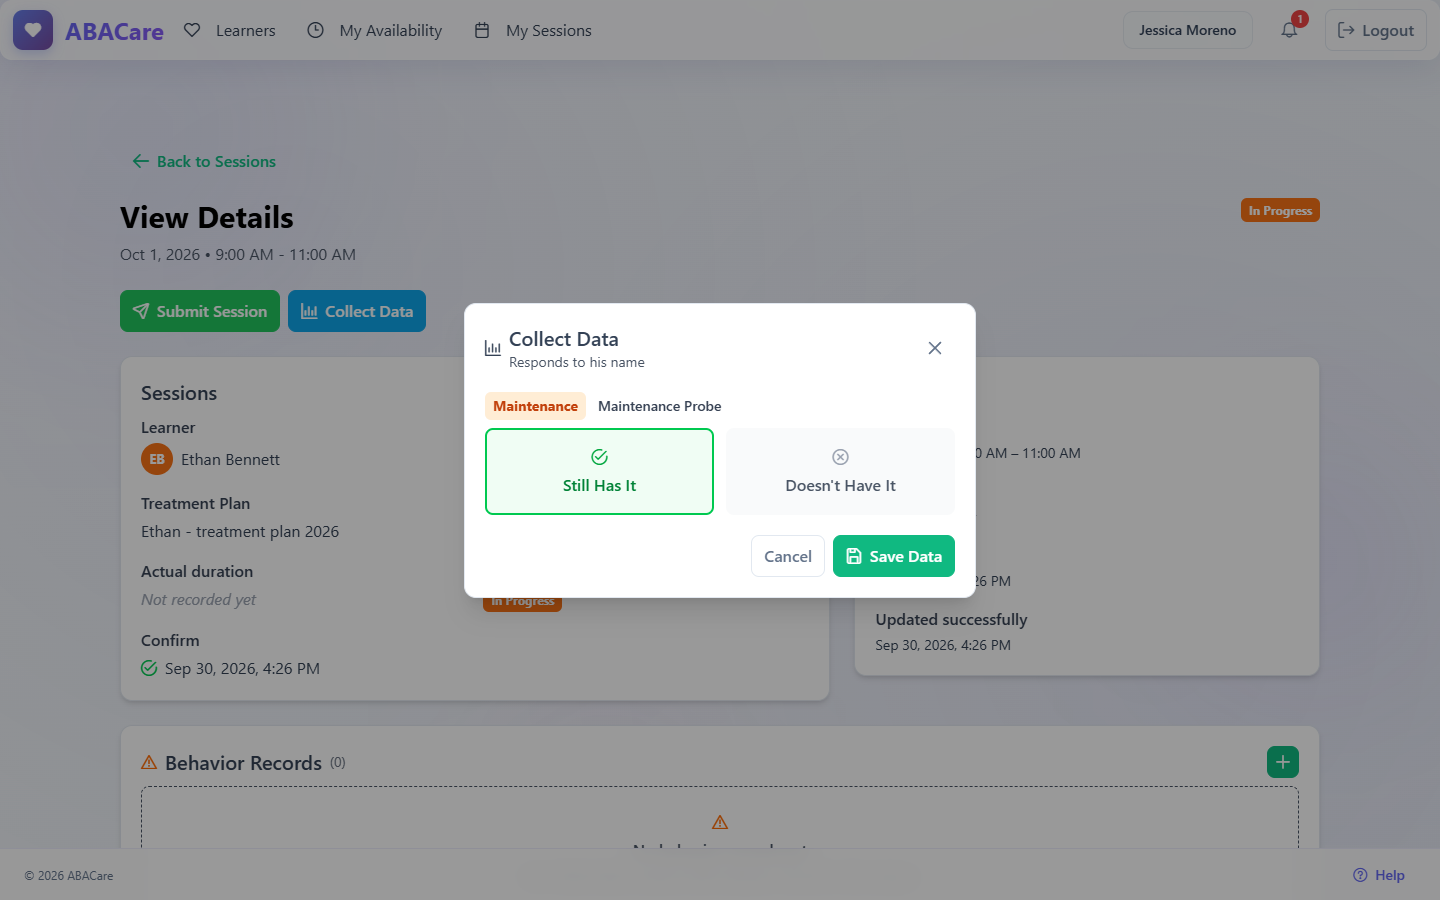Select the Still Has It option
This screenshot has height=900, width=1440.
pos(599,471)
